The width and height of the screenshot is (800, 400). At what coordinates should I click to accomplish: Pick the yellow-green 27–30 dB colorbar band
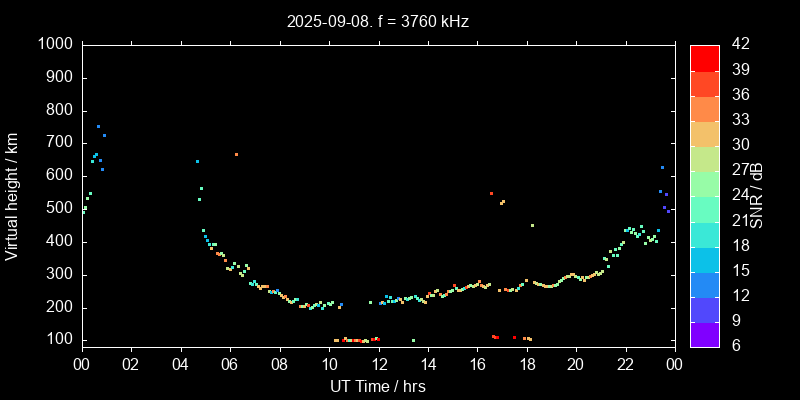point(704,158)
